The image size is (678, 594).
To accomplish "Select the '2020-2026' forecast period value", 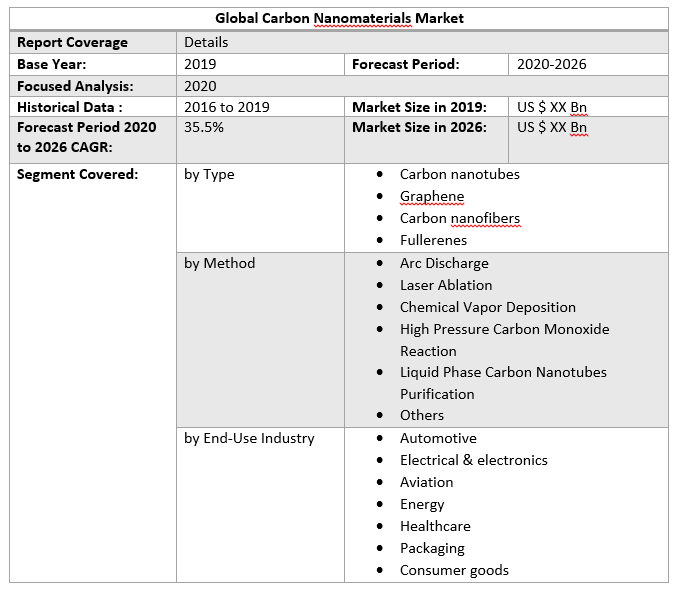I will click(x=551, y=64).
